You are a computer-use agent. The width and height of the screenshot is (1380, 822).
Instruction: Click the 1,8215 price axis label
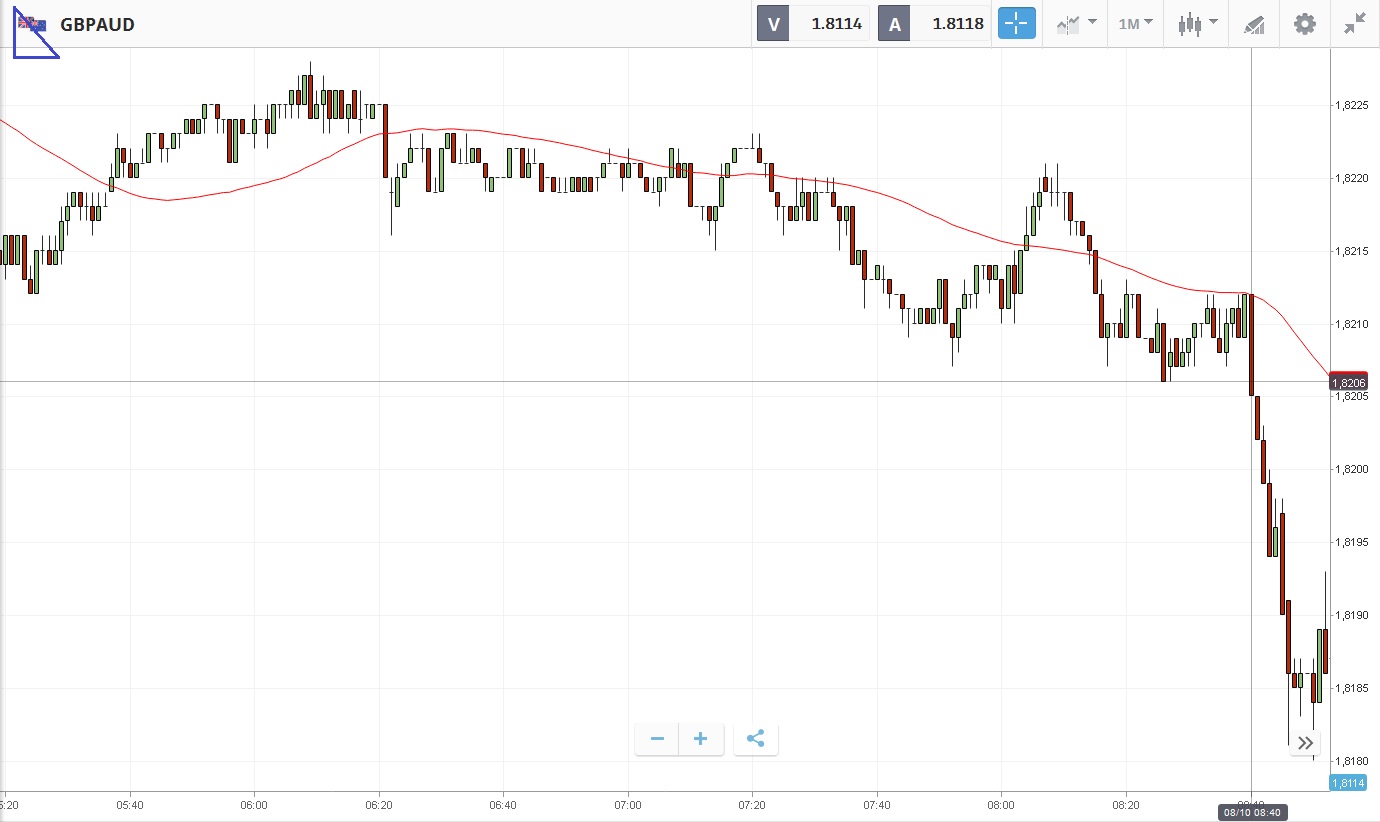(1354, 251)
